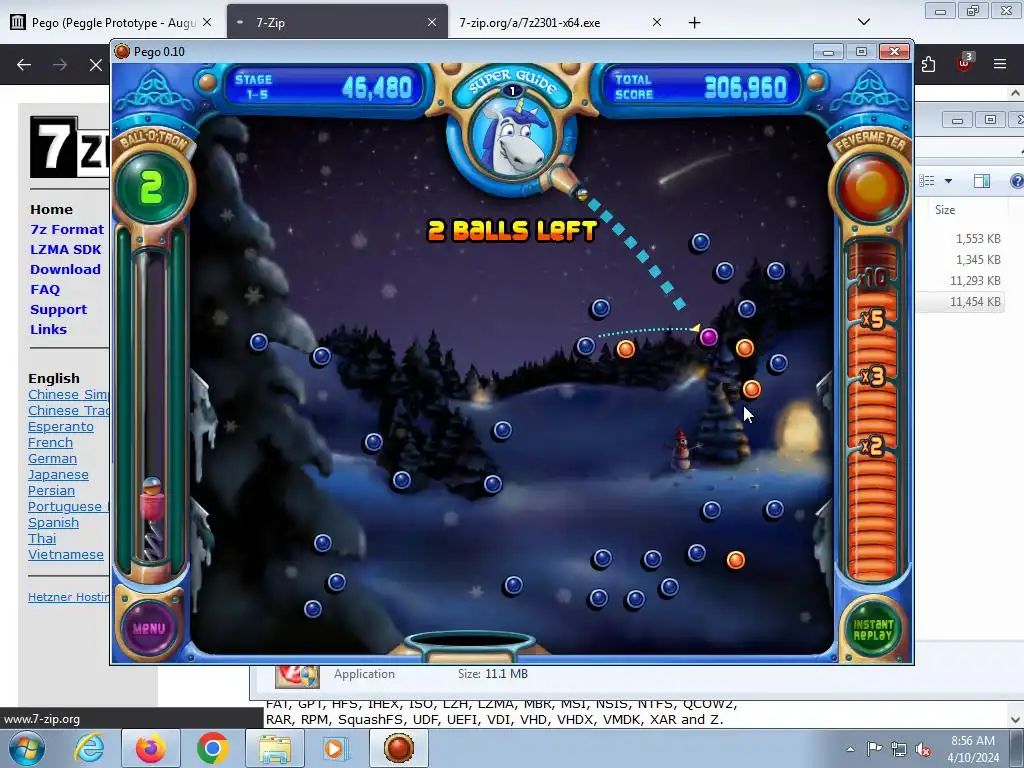Viewport: 1024px width, 768px height.
Task: Open the Support link
Action: click(x=58, y=310)
